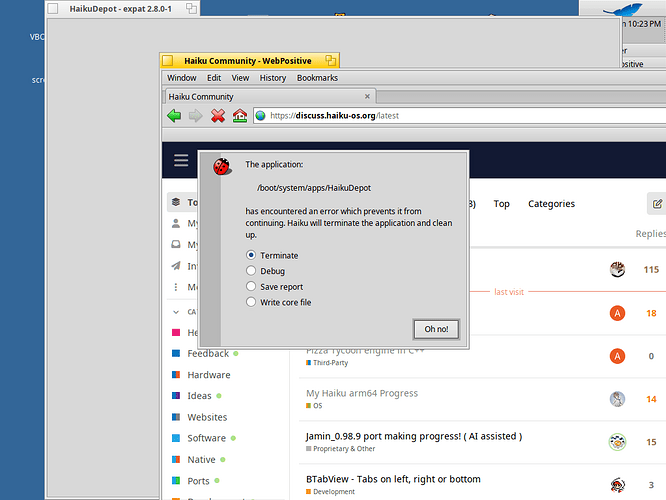Image resolution: width=666 pixels, height=500 pixels.
Task: Click the Deskbar leaf icon
Action: coord(624,9)
